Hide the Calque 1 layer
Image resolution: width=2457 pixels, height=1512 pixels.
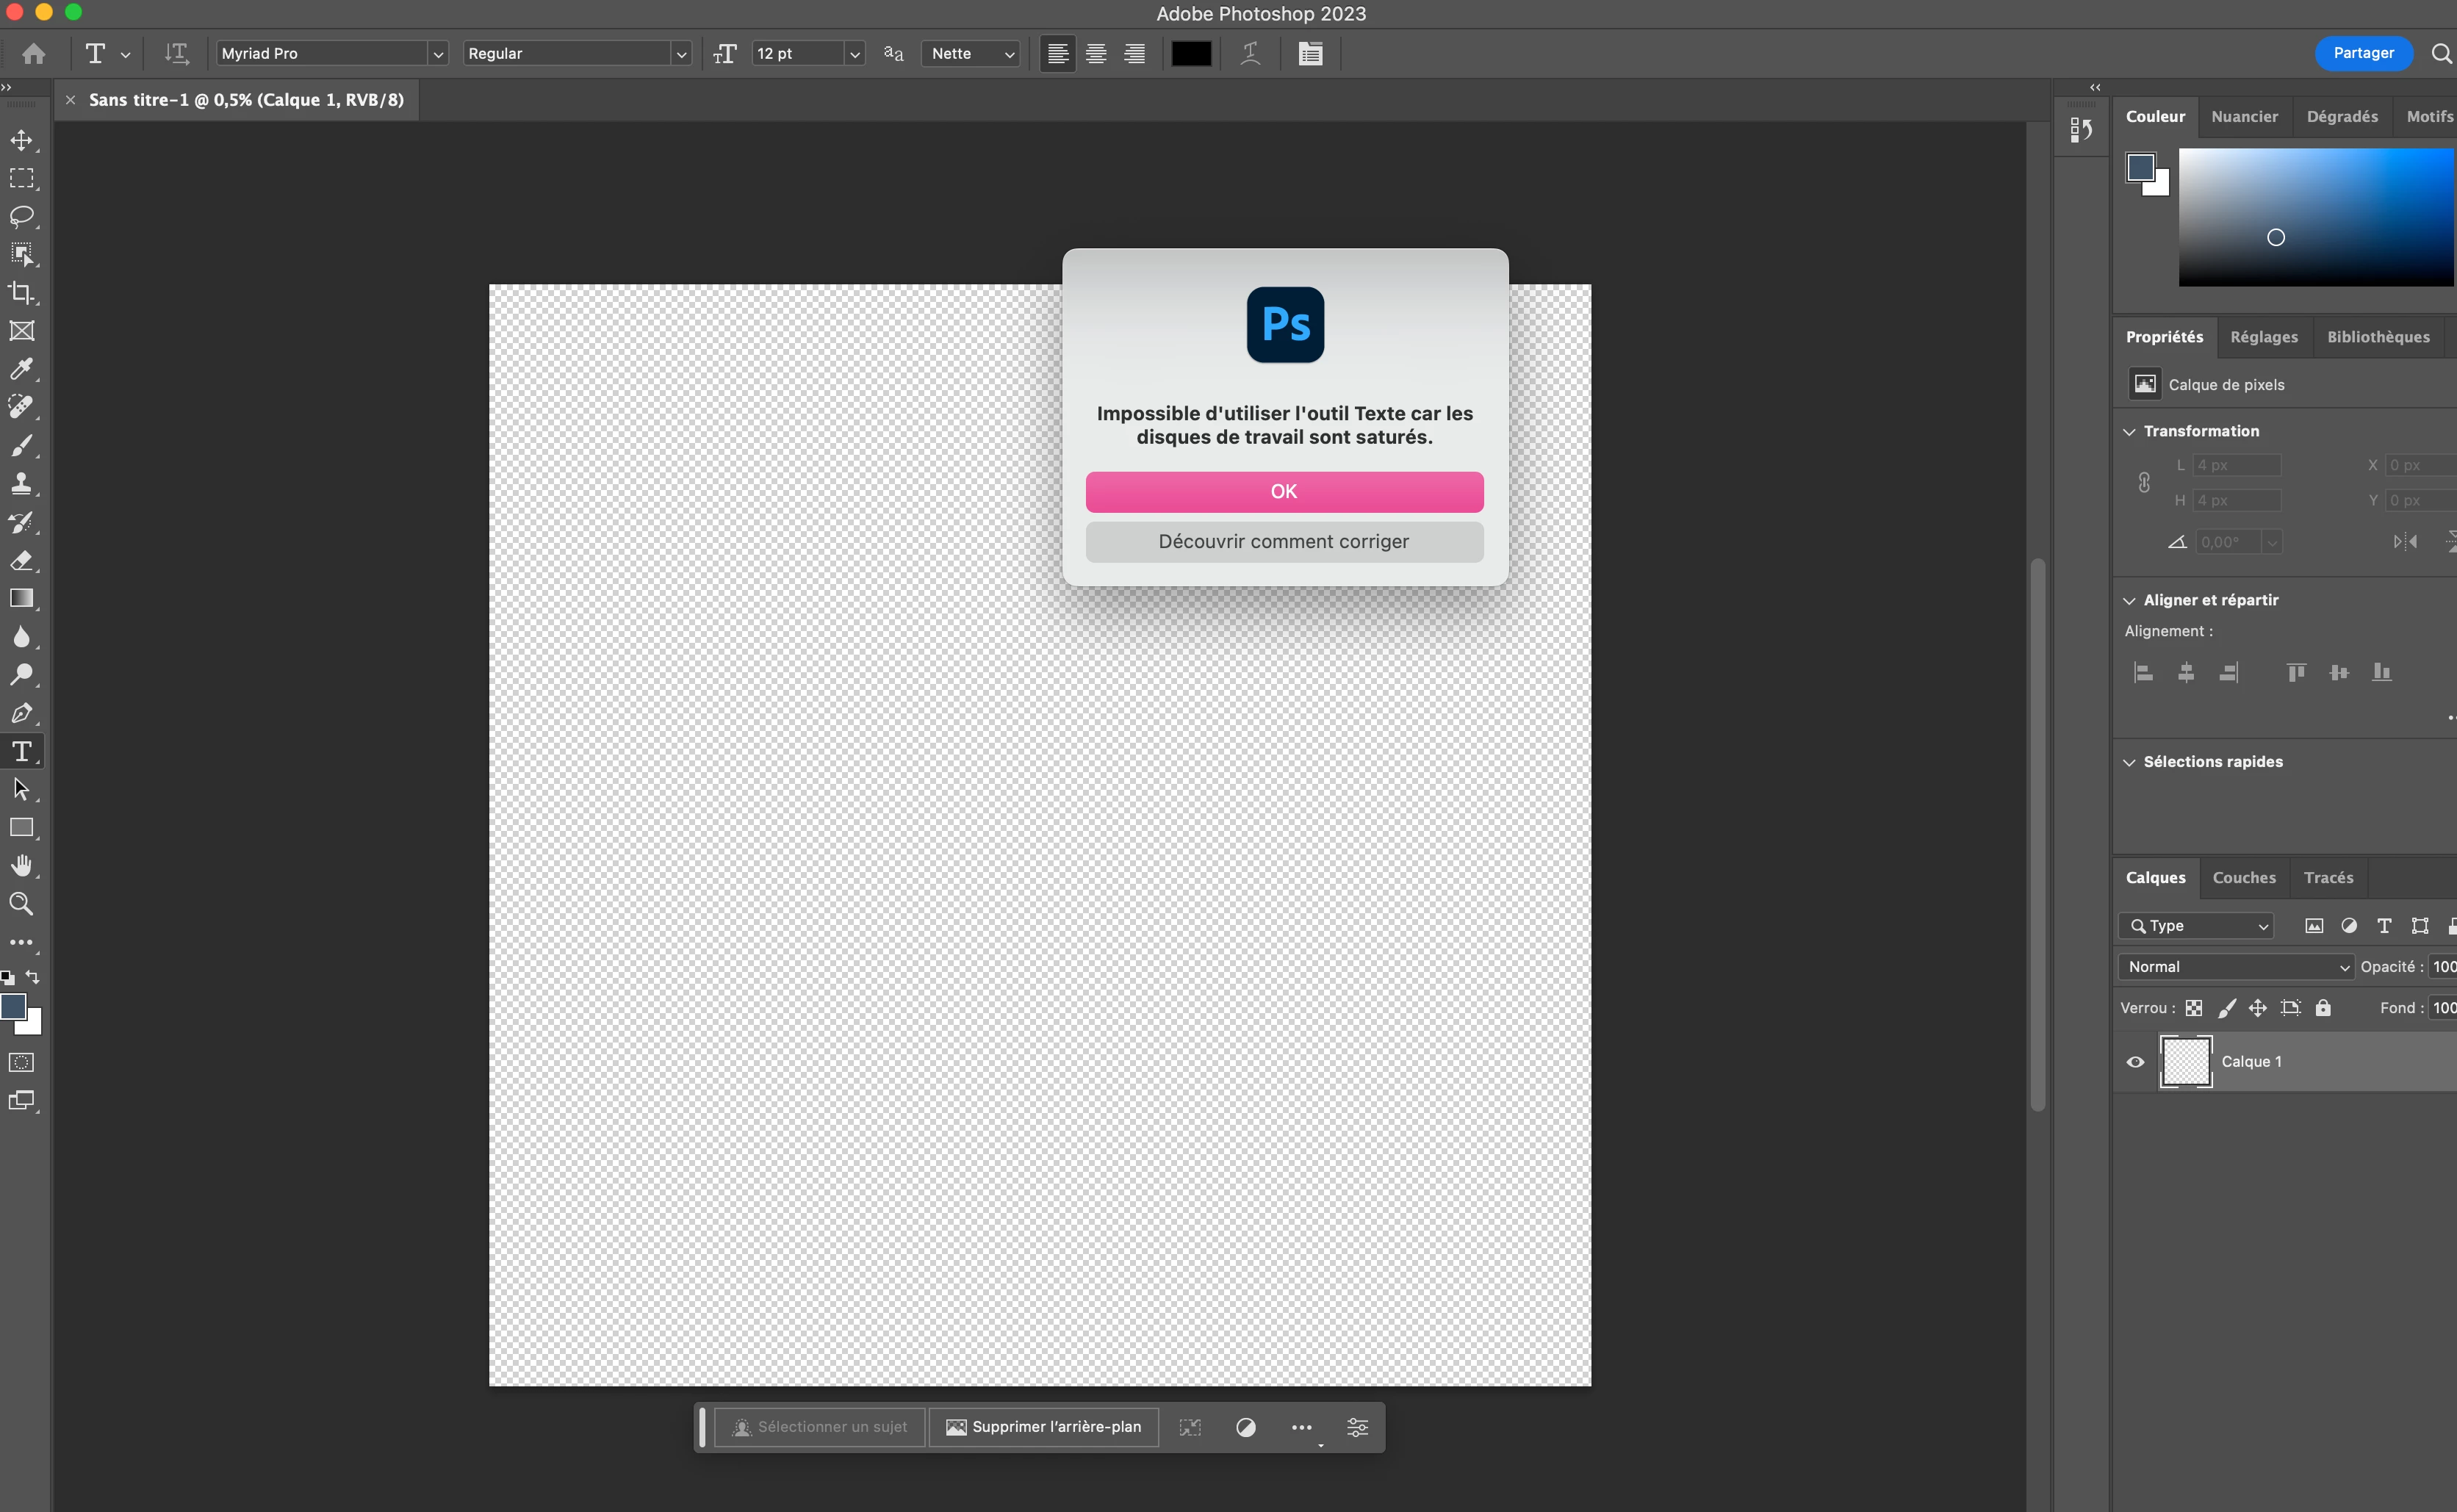click(x=2135, y=1062)
